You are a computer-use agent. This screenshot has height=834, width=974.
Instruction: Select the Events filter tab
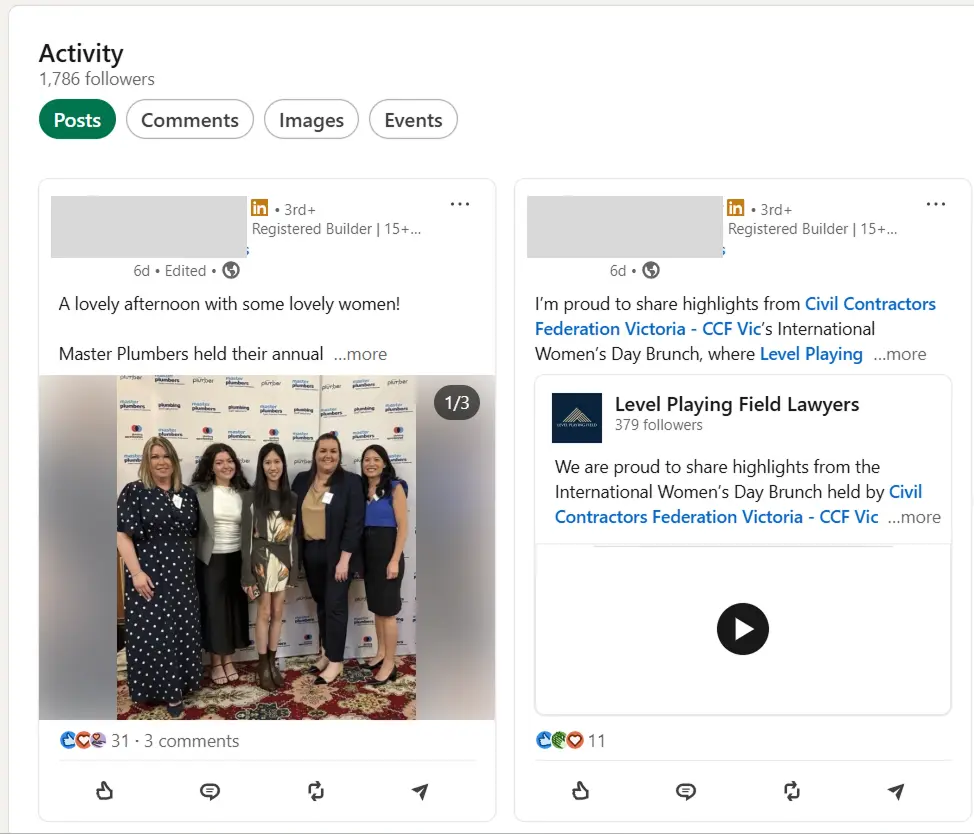point(413,120)
